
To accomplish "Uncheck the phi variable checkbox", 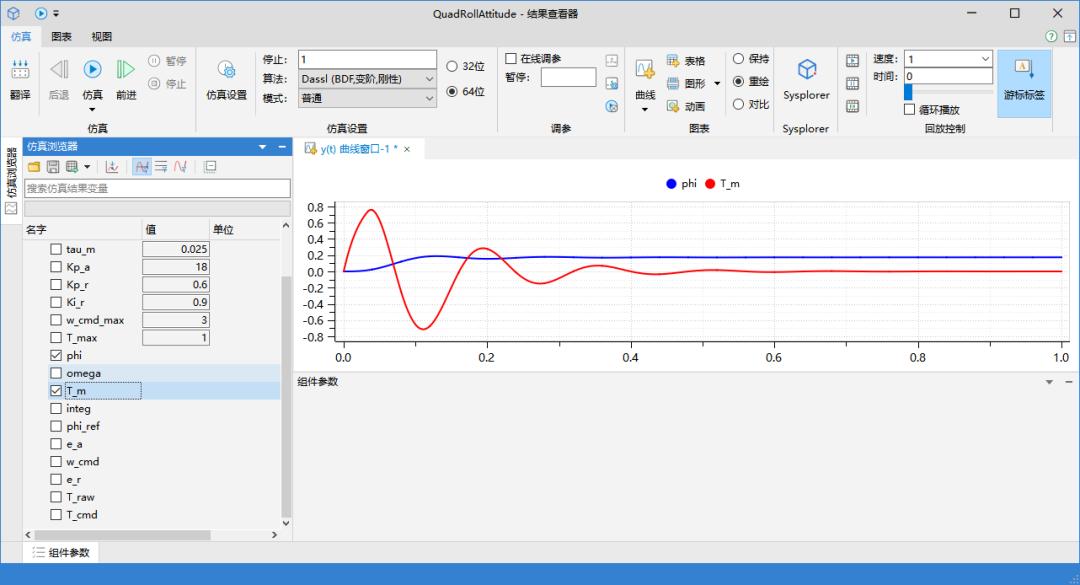I will [56, 356].
